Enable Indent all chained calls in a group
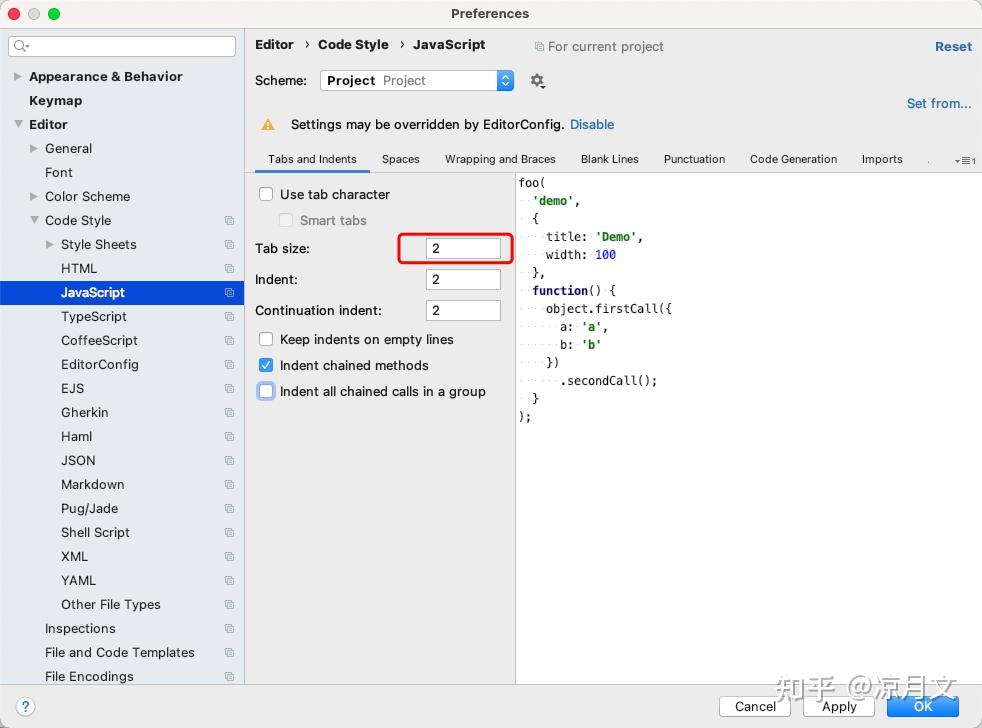This screenshot has height=728, width=982. (266, 391)
